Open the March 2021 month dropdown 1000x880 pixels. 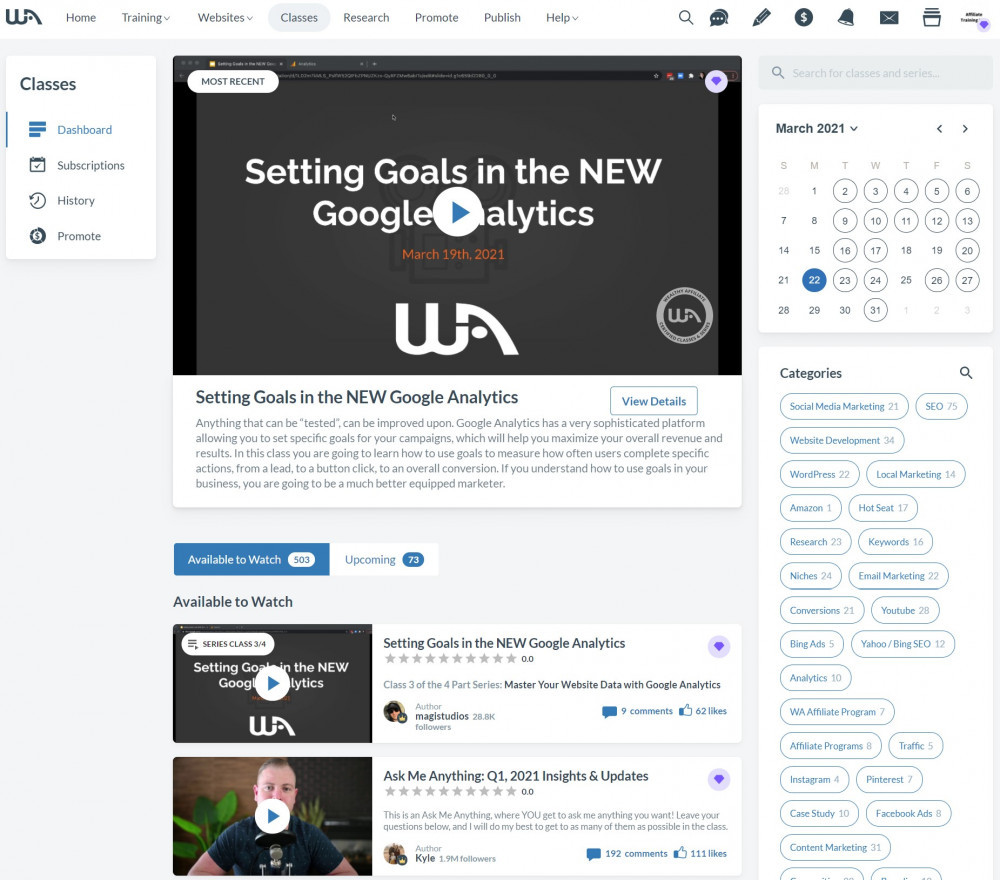pyautogui.click(x=816, y=128)
